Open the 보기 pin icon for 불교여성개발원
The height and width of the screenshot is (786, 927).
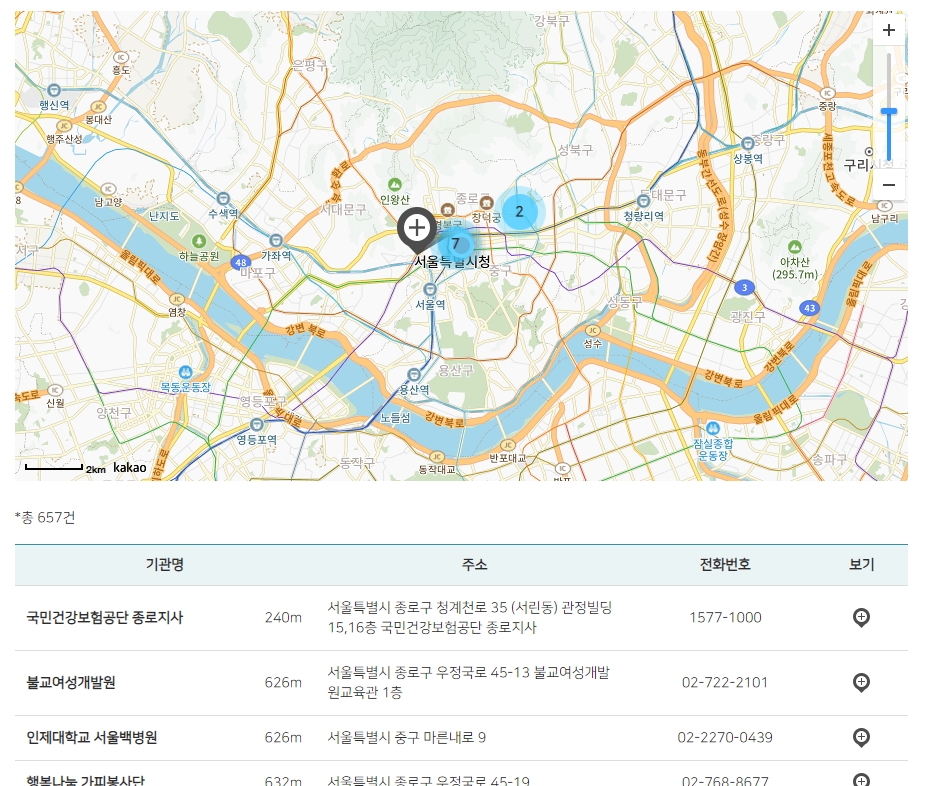[x=860, y=683]
